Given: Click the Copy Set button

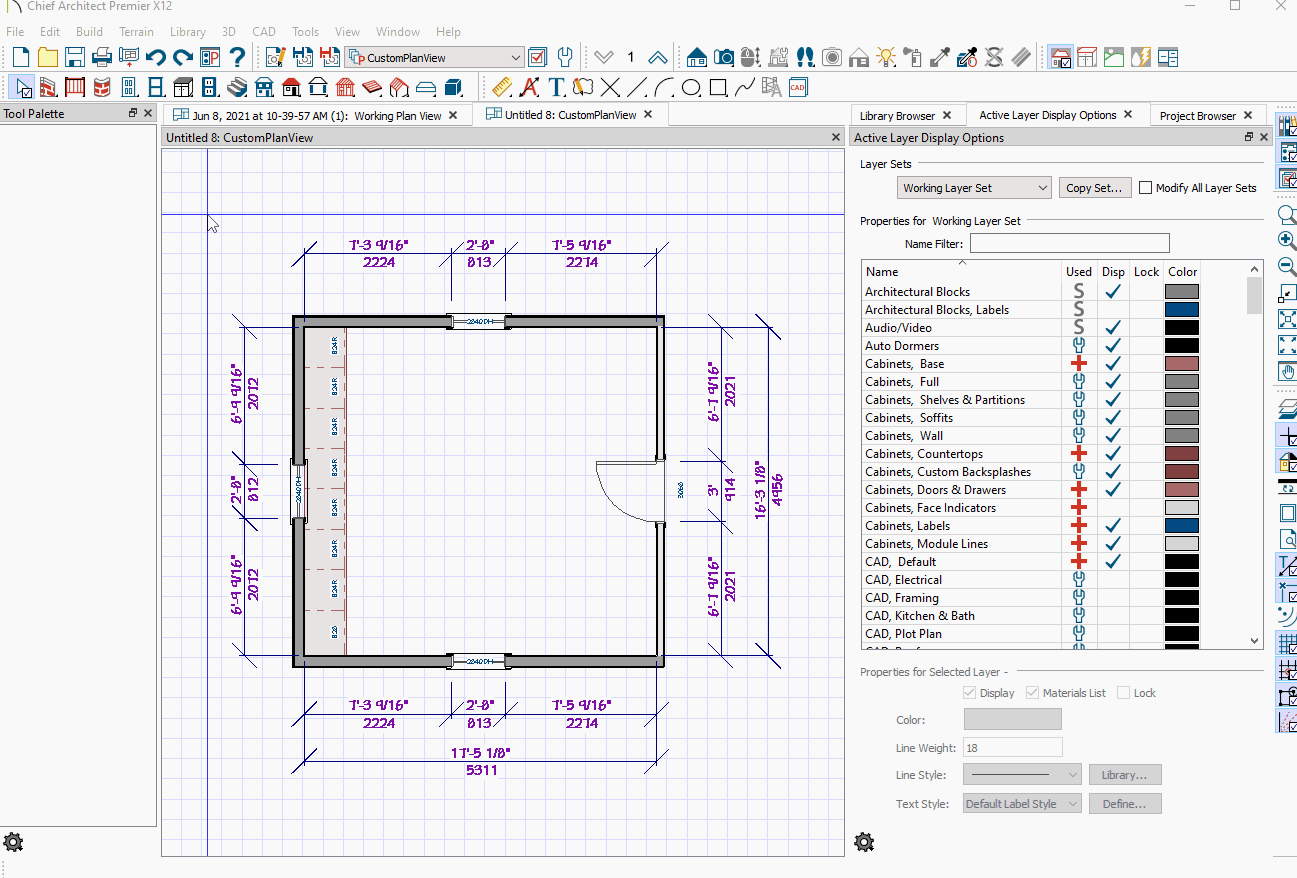Looking at the screenshot, I should tap(1094, 187).
